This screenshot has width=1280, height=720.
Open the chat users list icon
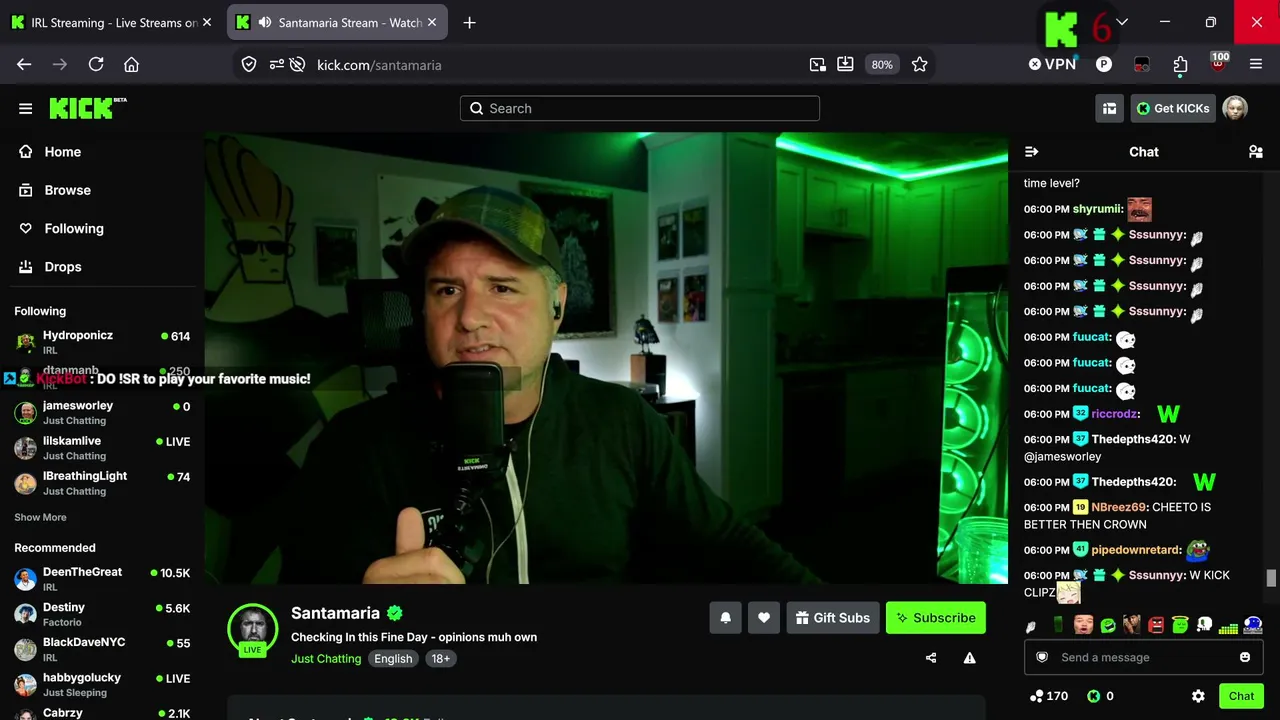click(x=1256, y=152)
